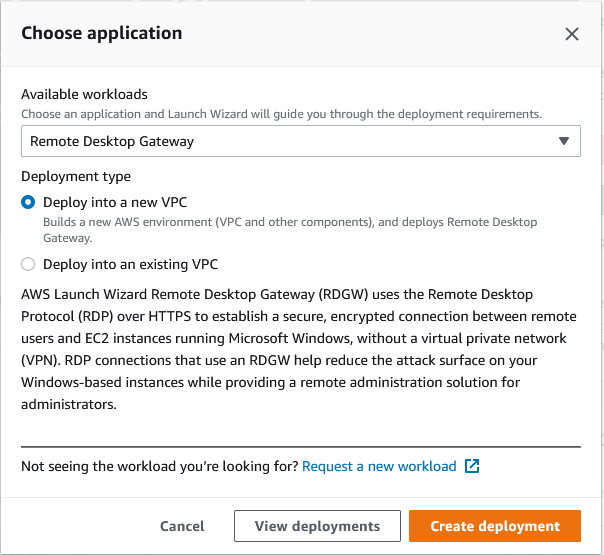The height and width of the screenshot is (555, 604).
Task: Click the View deployments button
Action: click(317, 526)
